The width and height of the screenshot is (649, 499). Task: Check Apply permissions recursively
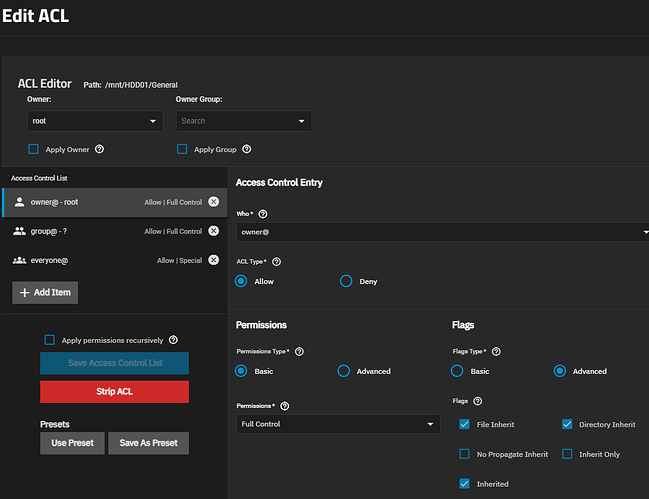tap(50, 340)
